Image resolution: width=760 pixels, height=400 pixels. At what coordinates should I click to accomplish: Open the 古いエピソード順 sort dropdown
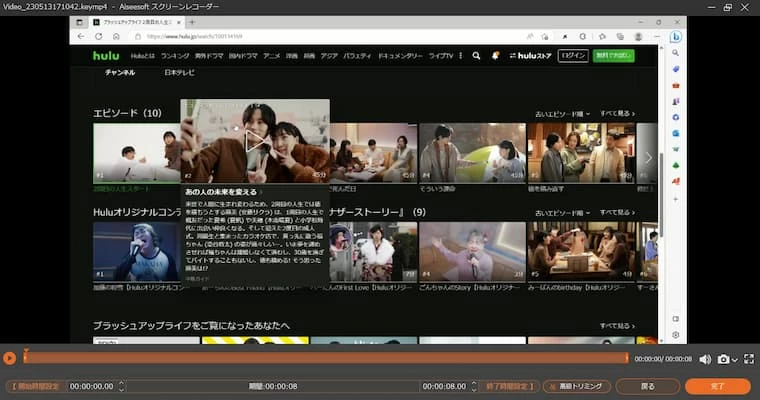[562, 114]
